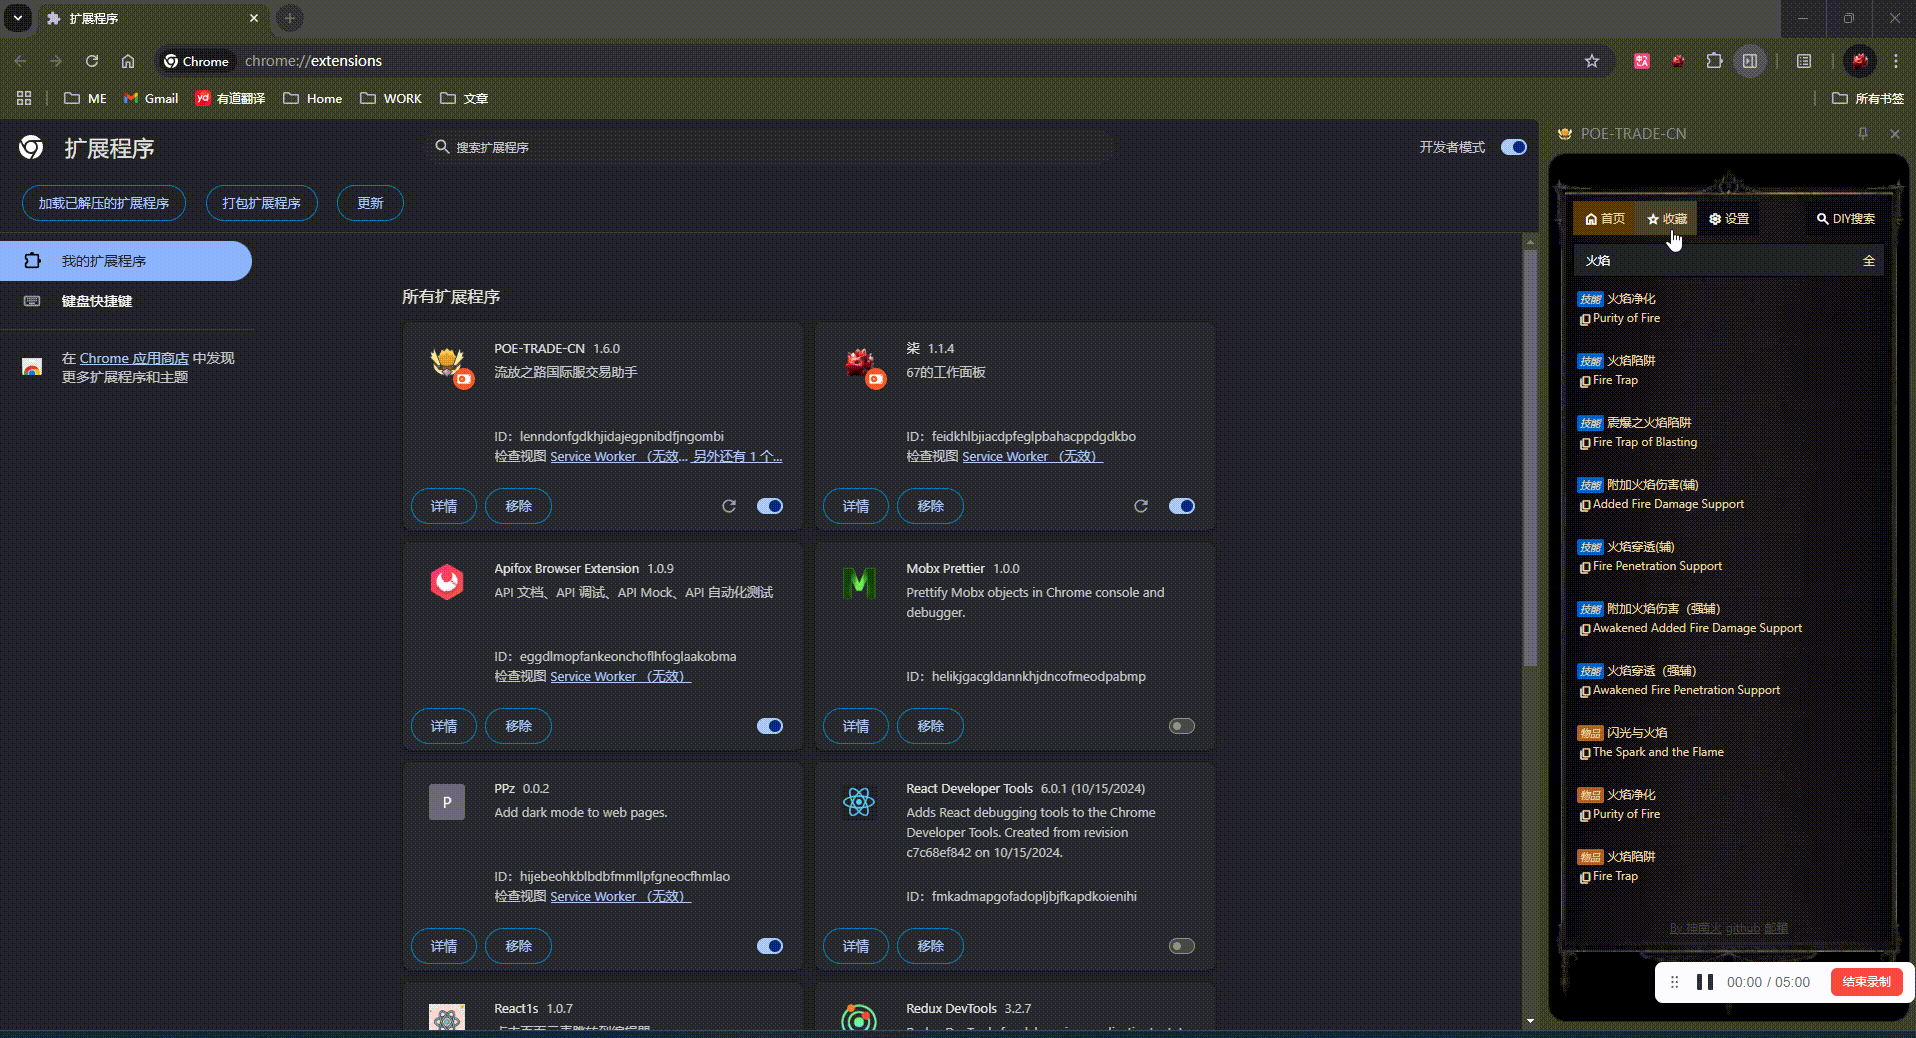The image size is (1916, 1038).
Task: Click 加载已解压的扩展程序 button
Action: pyautogui.click(x=104, y=203)
